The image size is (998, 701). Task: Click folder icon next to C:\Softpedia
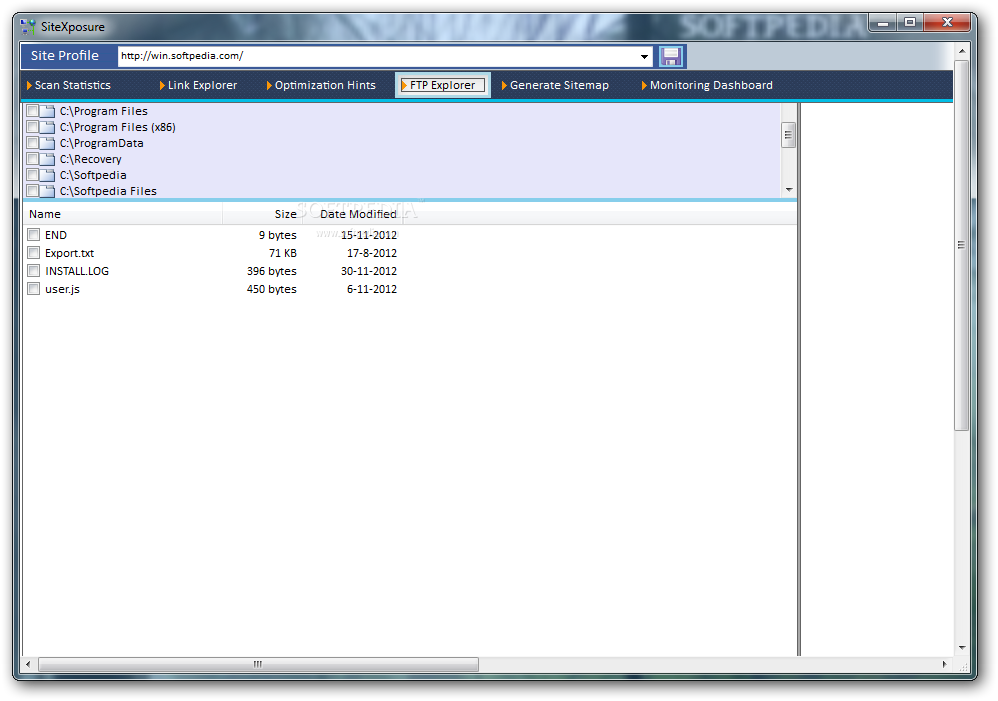pyautogui.click(x=48, y=174)
